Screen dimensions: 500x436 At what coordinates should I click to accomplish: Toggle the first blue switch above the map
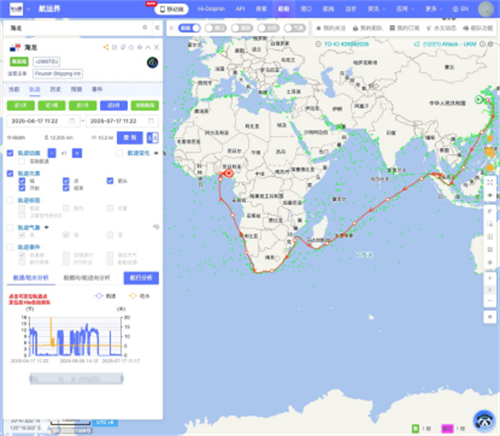189,28
